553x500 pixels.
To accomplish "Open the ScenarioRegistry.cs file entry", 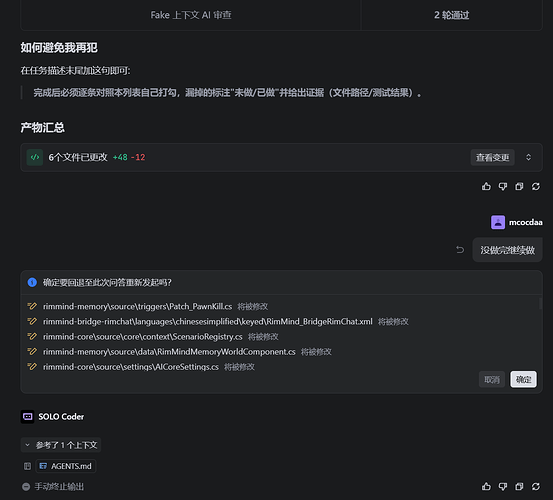I will click(x=143, y=337).
